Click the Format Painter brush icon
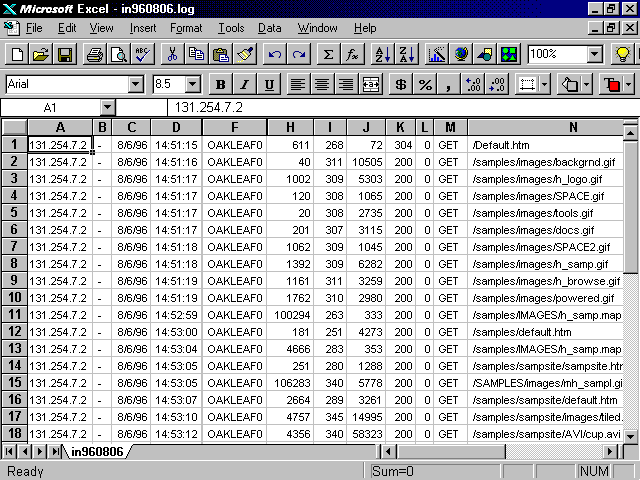Viewport: 640px width, 480px height. (x=245, y=54)
